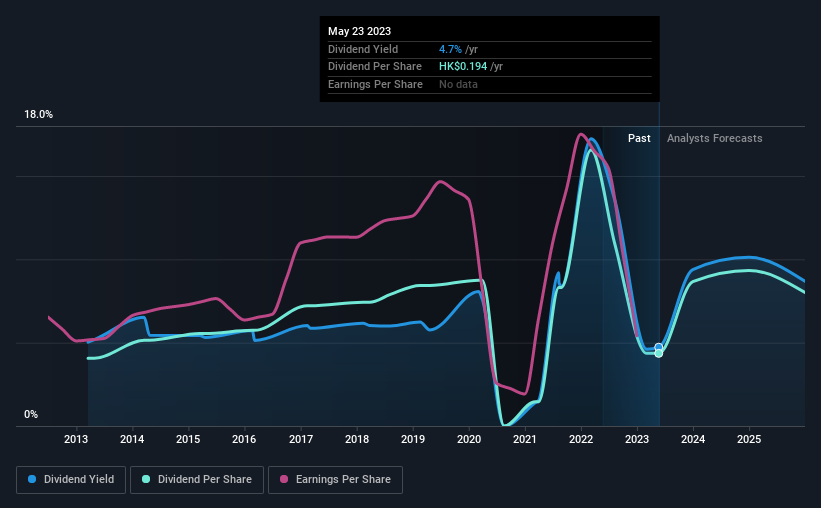
Task: Click the 18.0% y-axis label
Action: (38, 115)
